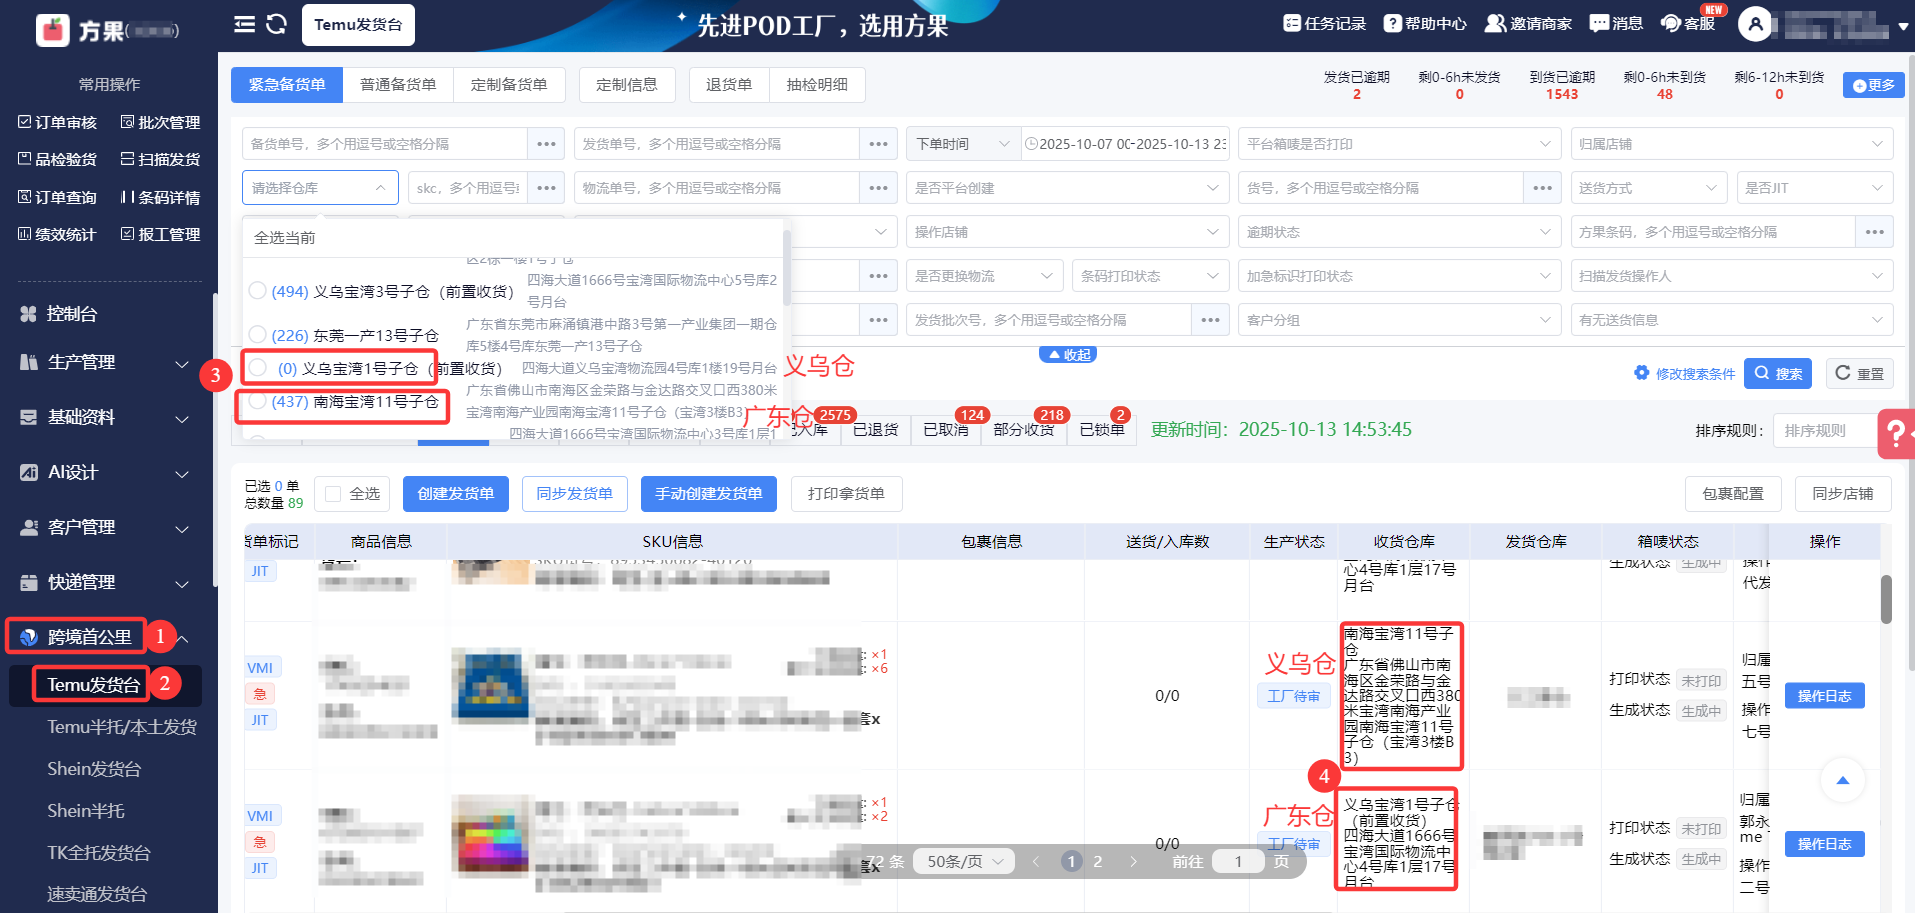This screenshot has width=1915, height=913.
Task: Toggle the sidebar hamburger menu icon
Action: pyautogui.click(x=244, y=24)
